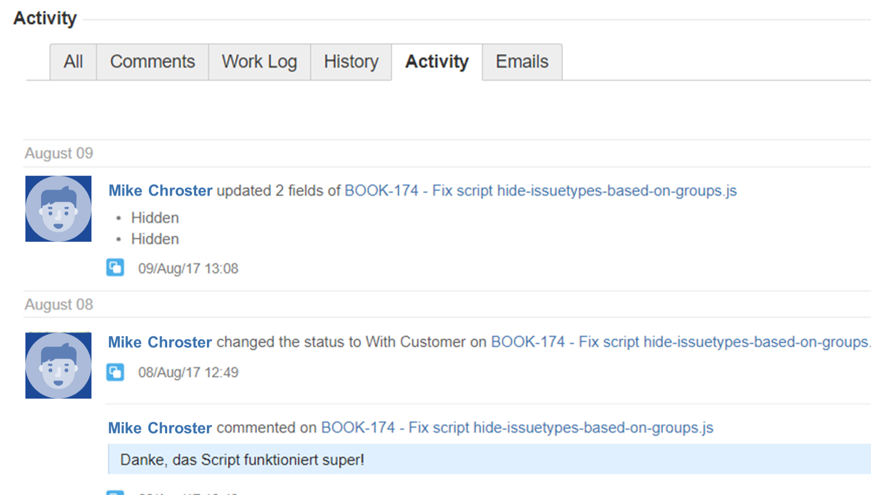Click the activity icon beside 09/Aug/17 13:08
Viewport: 871px width, 495px height.
pos(115,267)
